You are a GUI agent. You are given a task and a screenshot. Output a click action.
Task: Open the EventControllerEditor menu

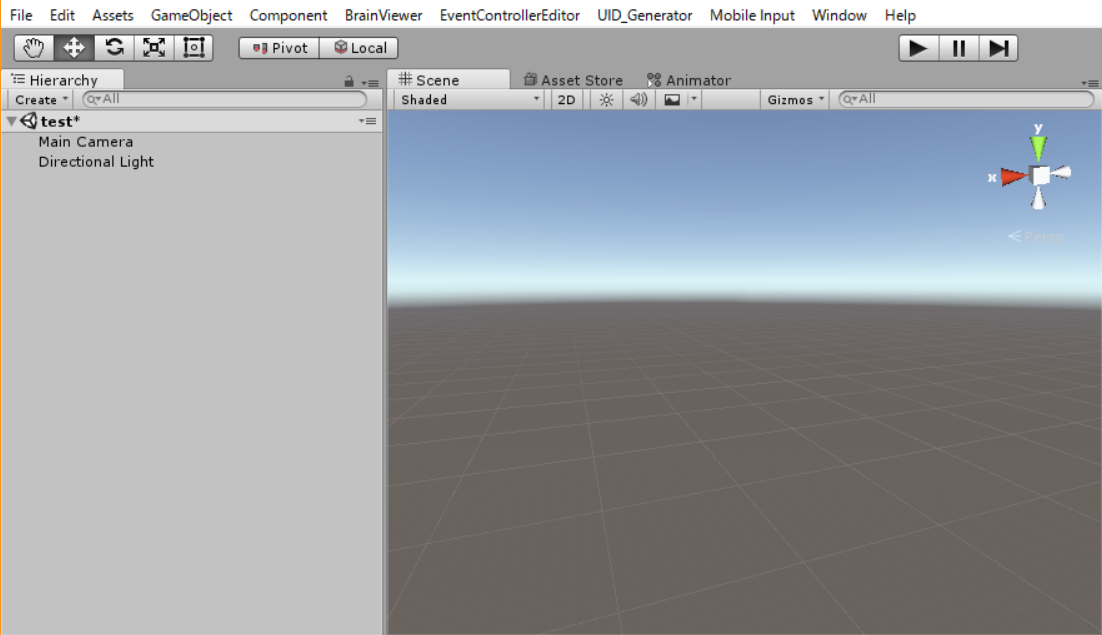click(x=510, y=15)
